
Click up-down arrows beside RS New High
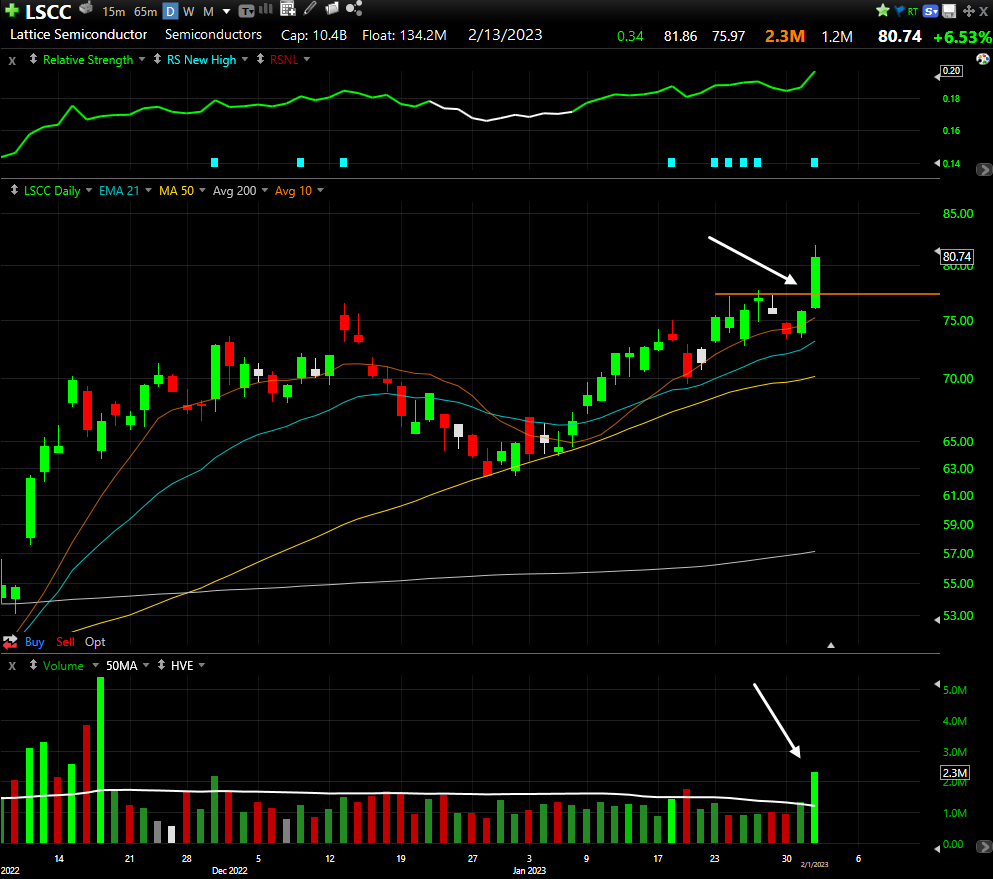tap(157, 59)
